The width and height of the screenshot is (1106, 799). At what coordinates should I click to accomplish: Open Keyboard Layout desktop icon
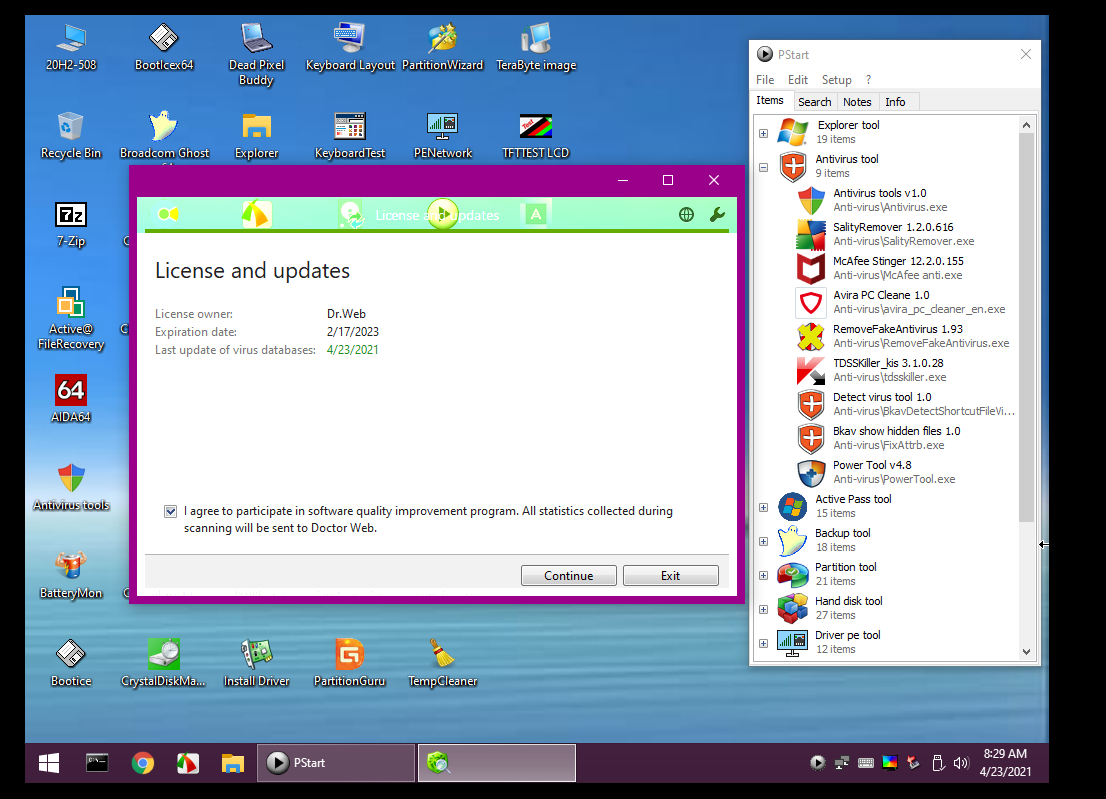pyautogui.click(x=350, y=48)
